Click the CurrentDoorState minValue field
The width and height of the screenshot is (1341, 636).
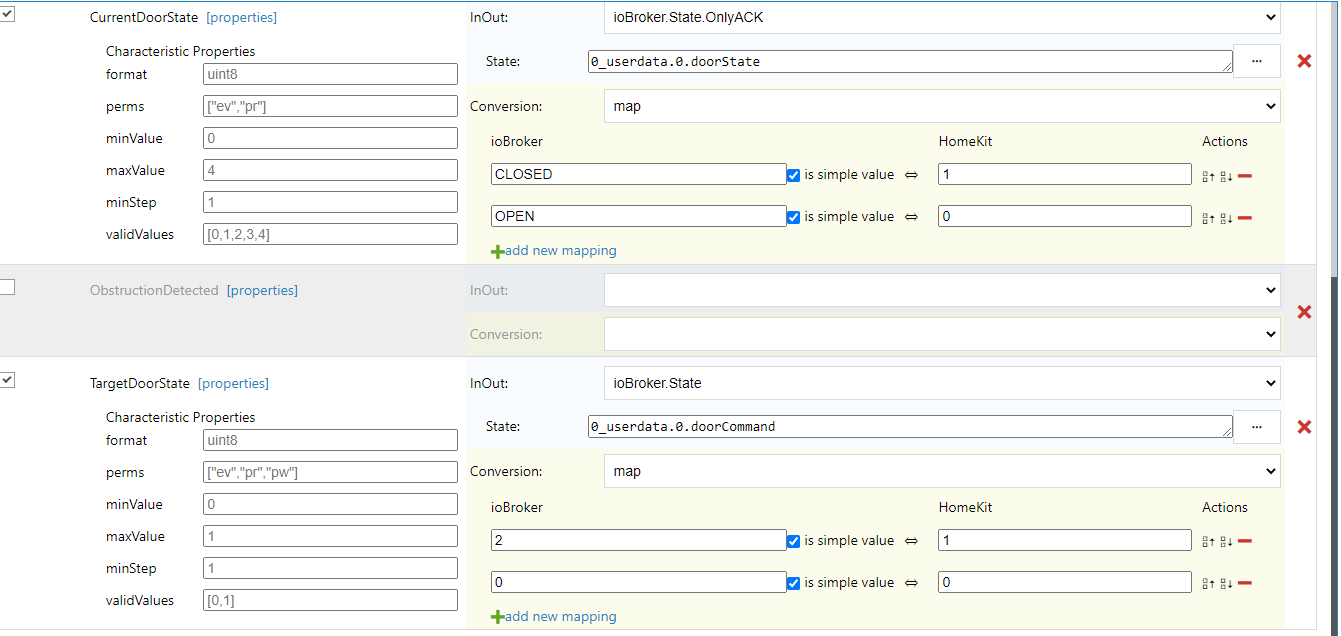click(330, 138)
